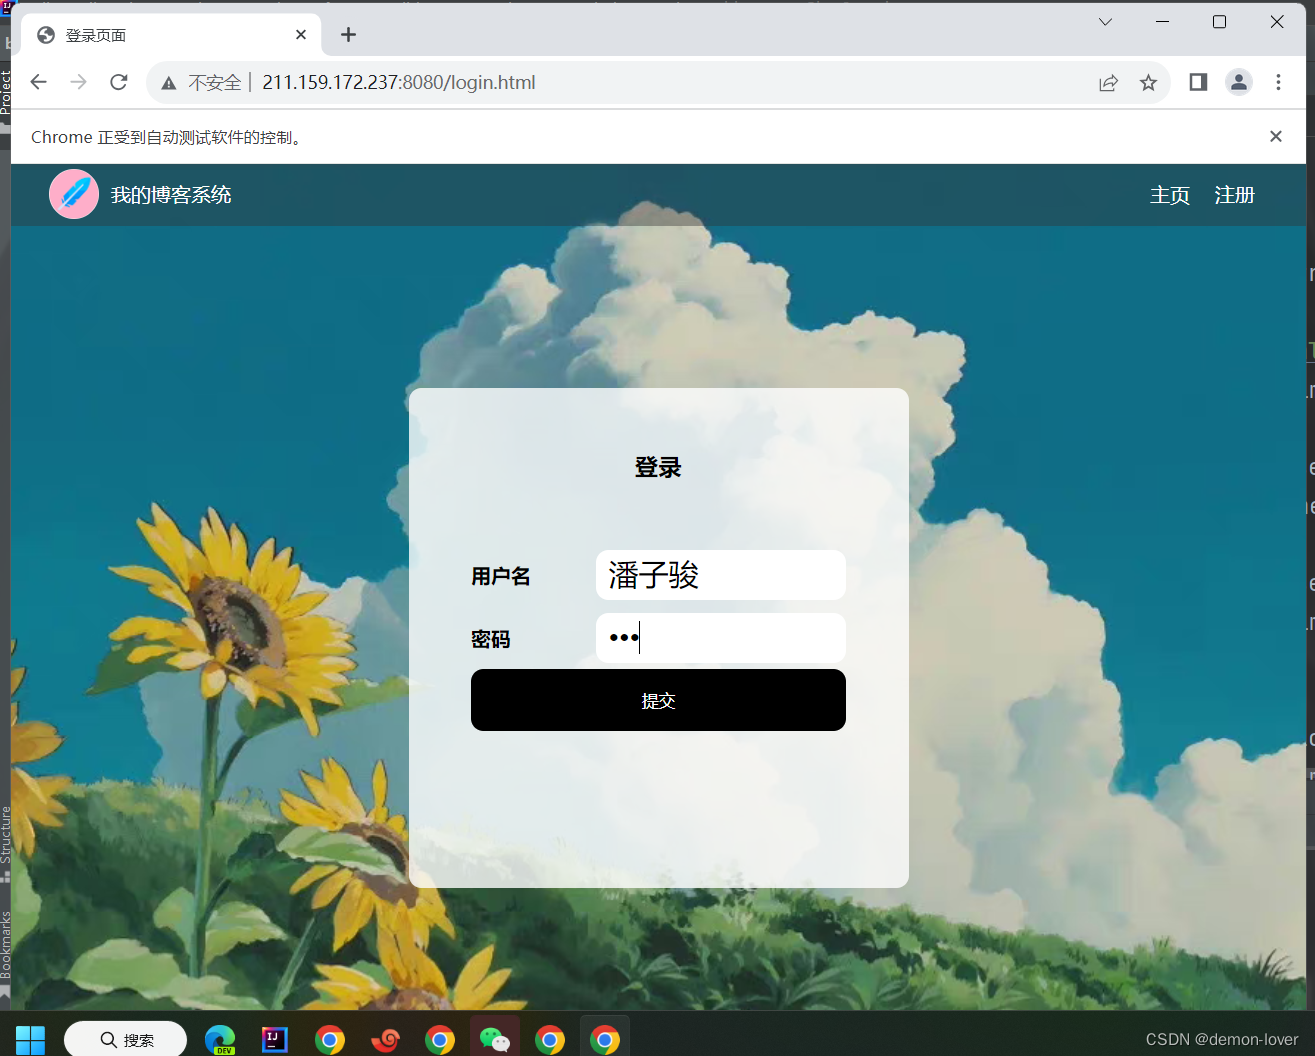Click the 登录 heading text

658,467
